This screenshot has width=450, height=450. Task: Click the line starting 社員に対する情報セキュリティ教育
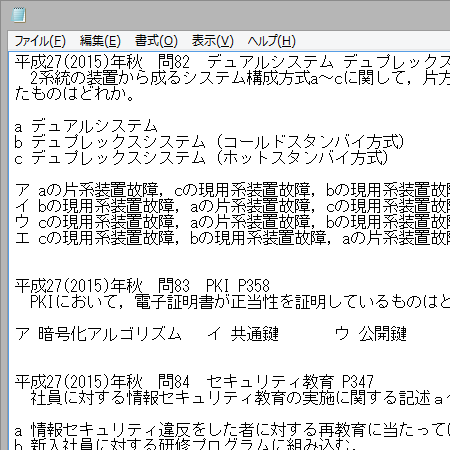pos(240,398)
